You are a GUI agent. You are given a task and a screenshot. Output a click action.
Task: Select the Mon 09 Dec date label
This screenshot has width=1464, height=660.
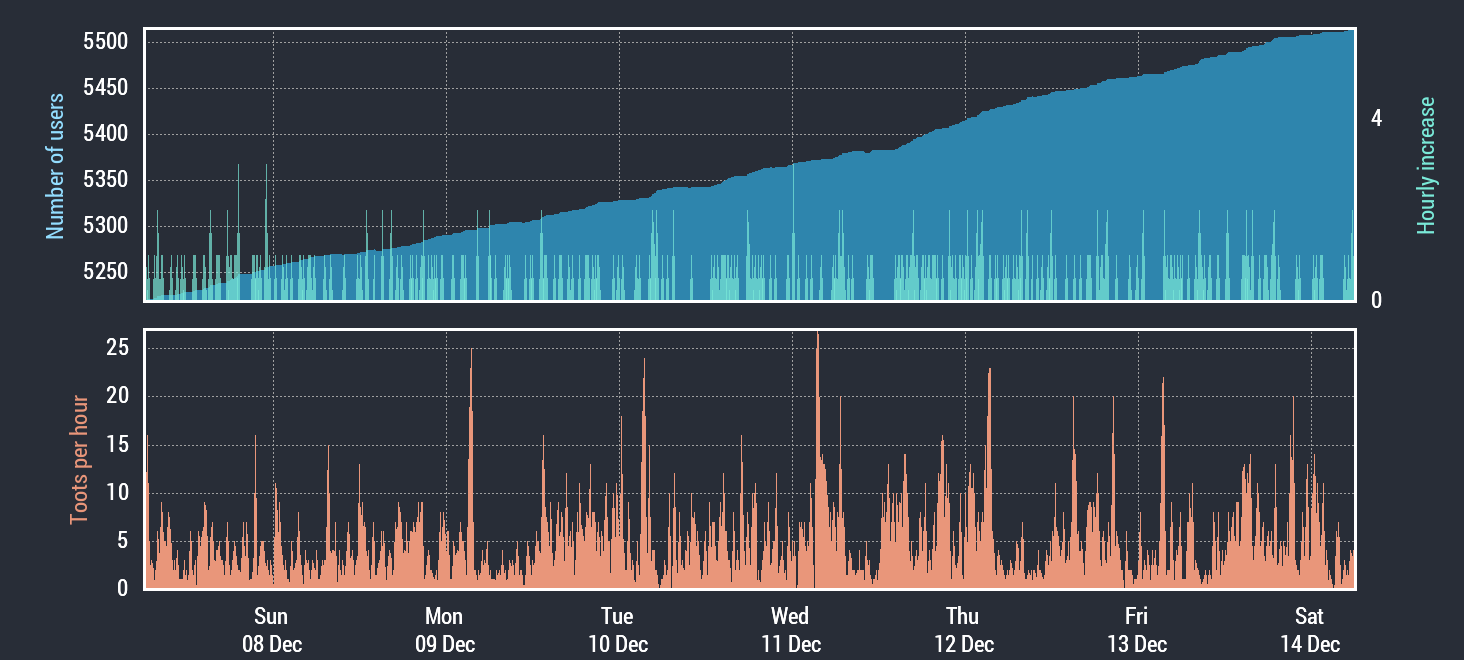444,630
